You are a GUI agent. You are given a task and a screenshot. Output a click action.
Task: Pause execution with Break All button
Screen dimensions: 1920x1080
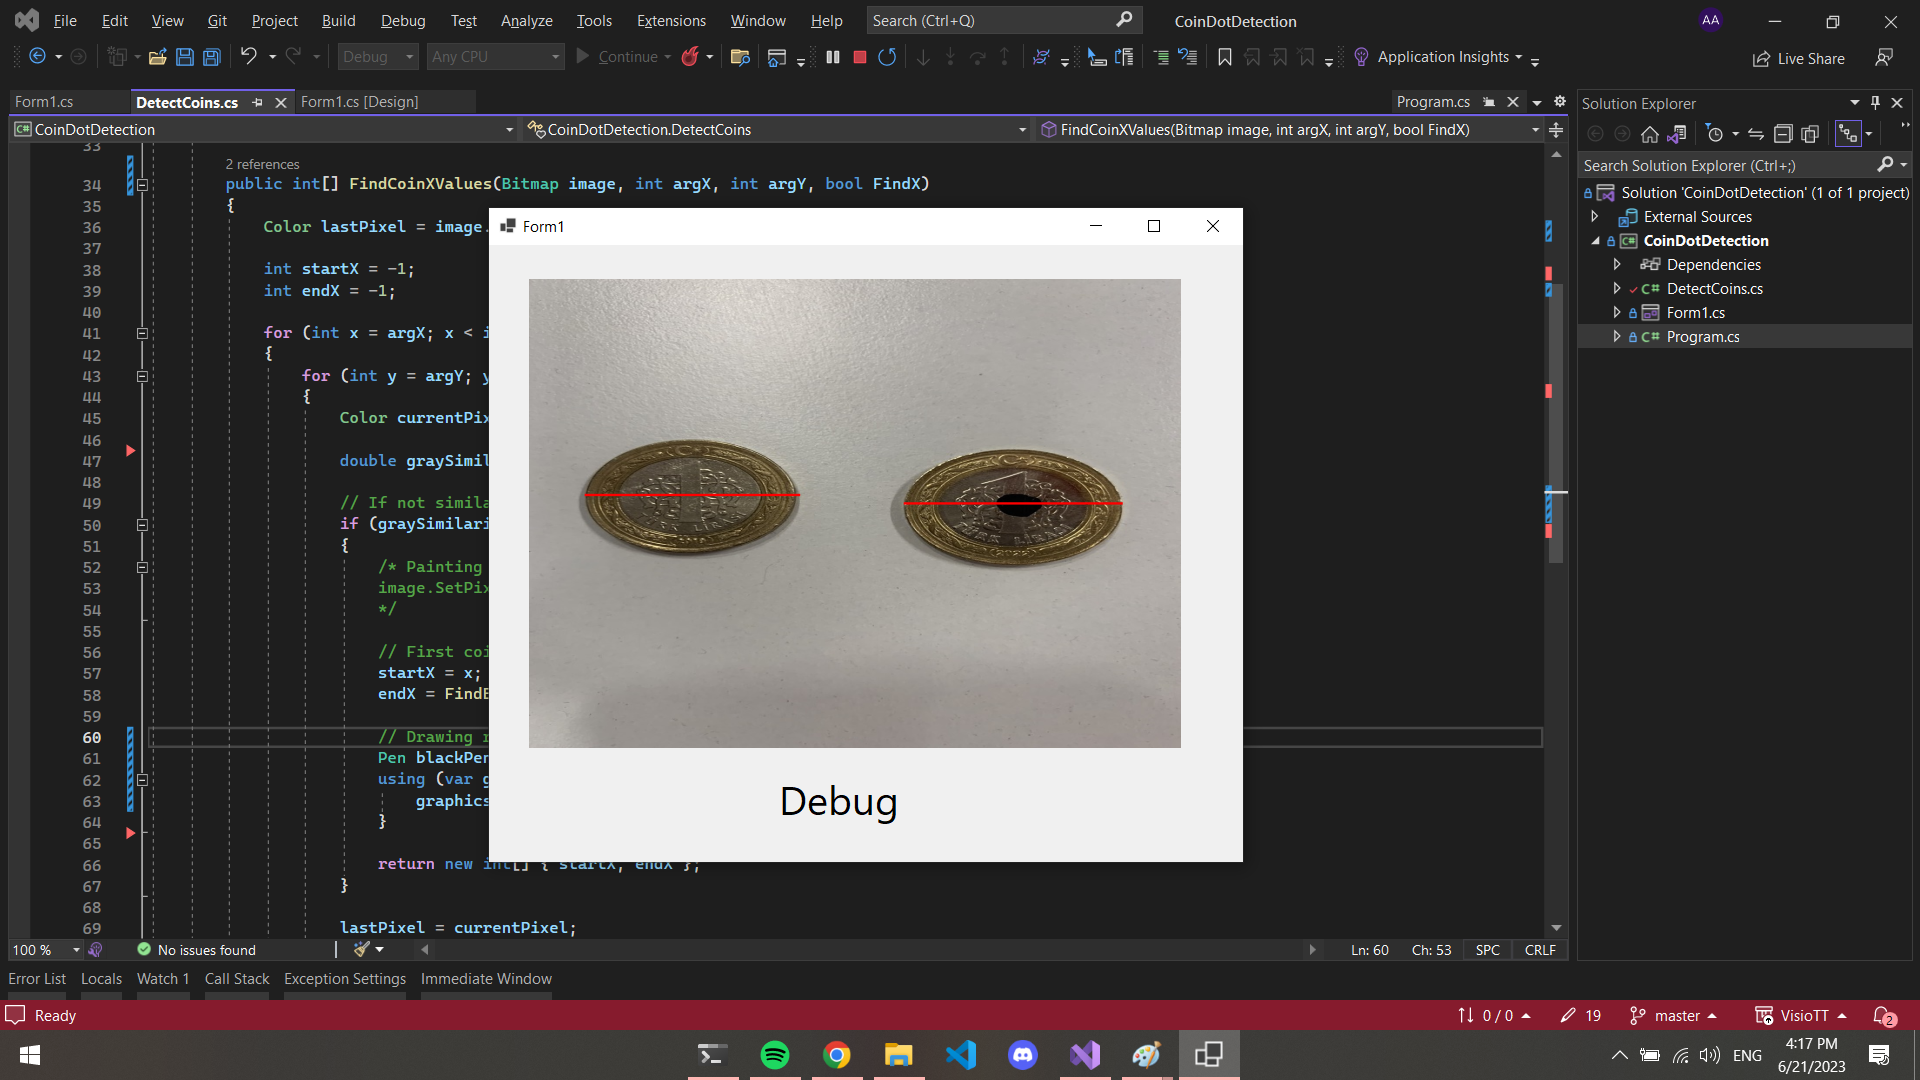point(832,57)
